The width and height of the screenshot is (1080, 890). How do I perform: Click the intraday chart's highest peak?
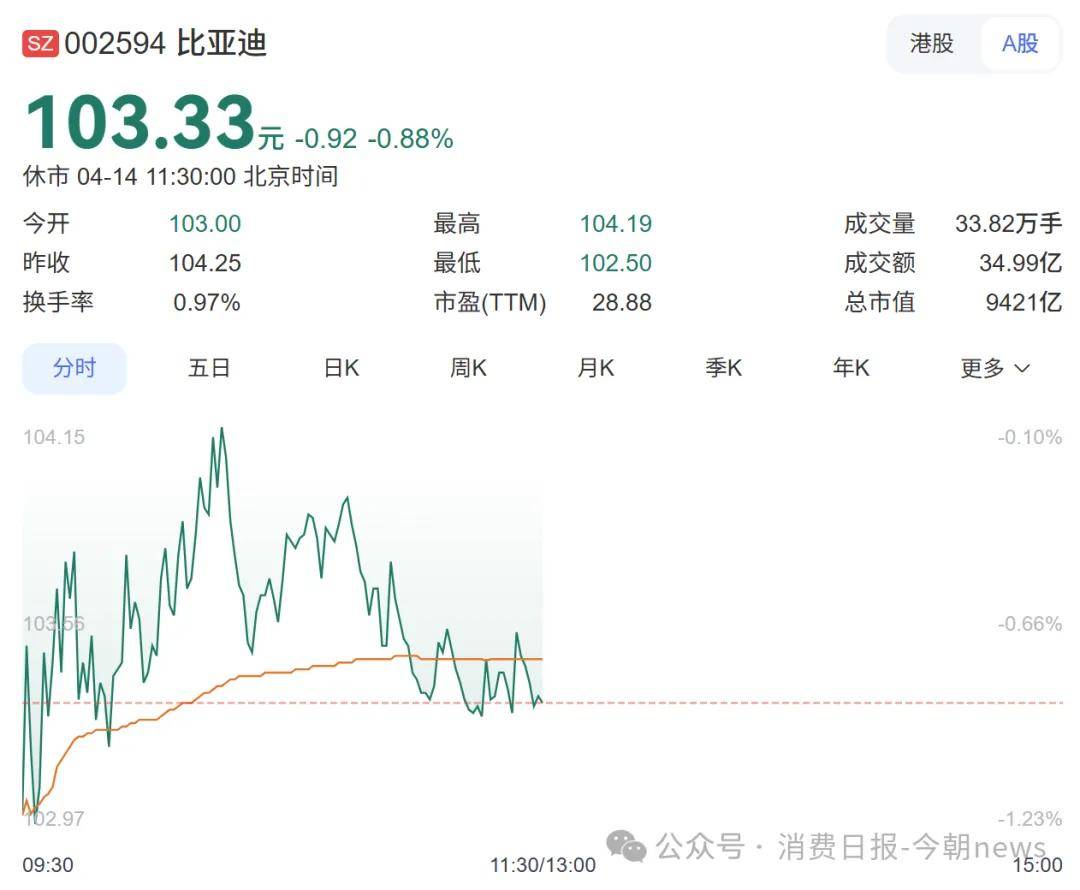click(x=222, y=428)
